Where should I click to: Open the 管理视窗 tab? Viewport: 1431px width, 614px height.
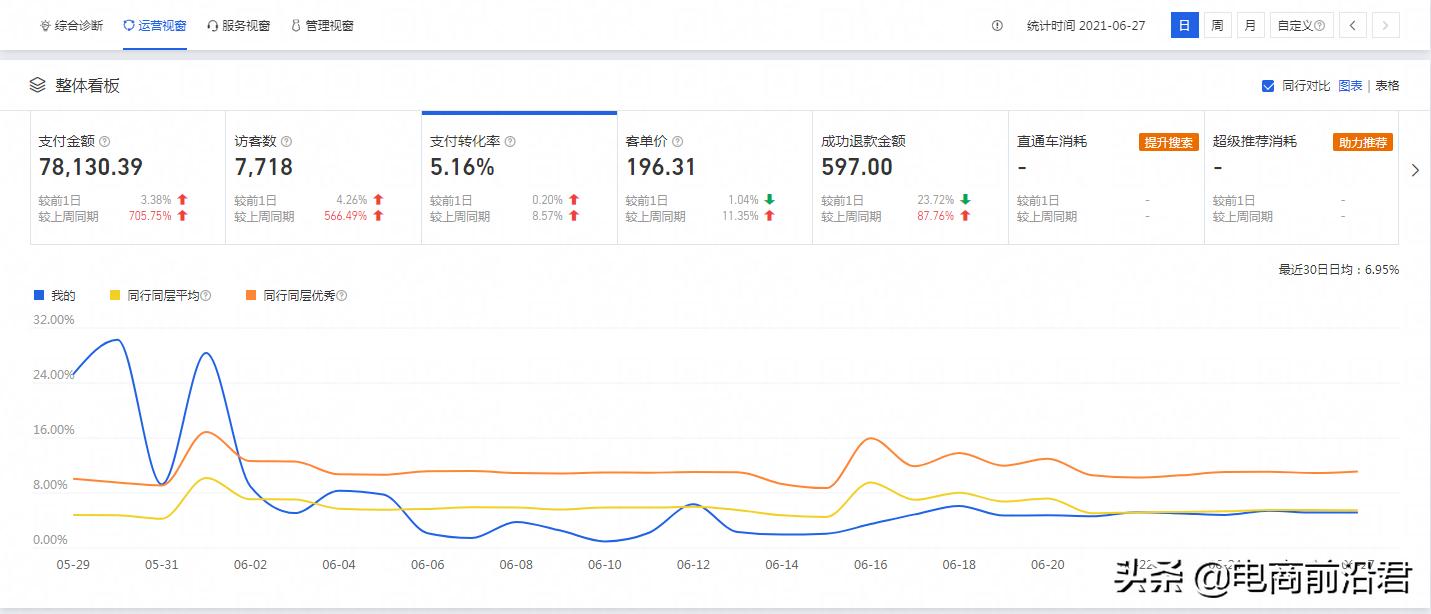(x=322, y=26)
